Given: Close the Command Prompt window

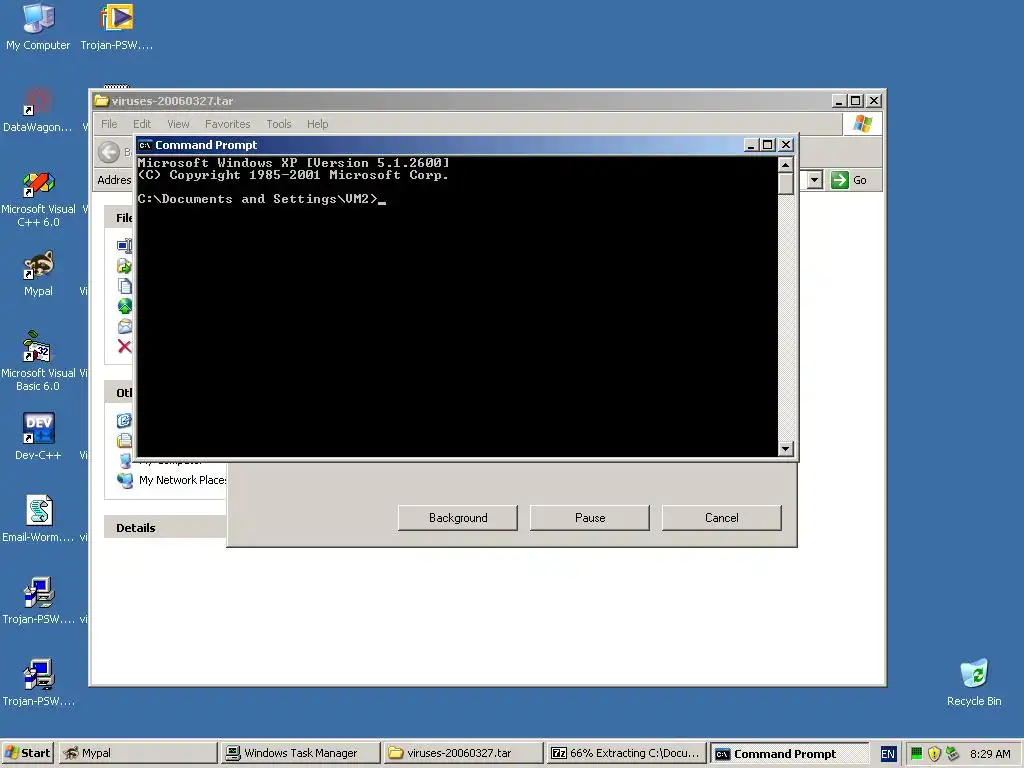Looking at the screenshot, I should pos(786,145).
